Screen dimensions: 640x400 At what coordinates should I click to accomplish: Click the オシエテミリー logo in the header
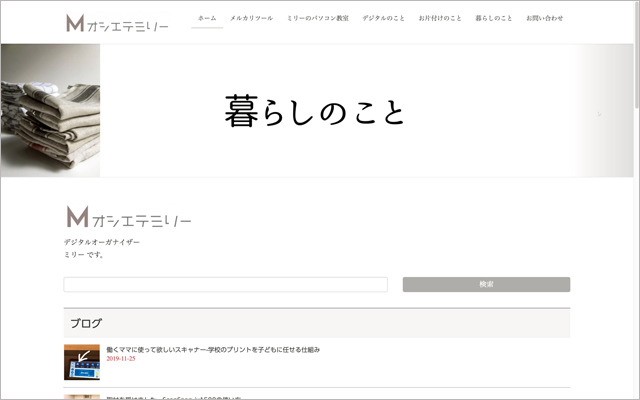(117, 23)
